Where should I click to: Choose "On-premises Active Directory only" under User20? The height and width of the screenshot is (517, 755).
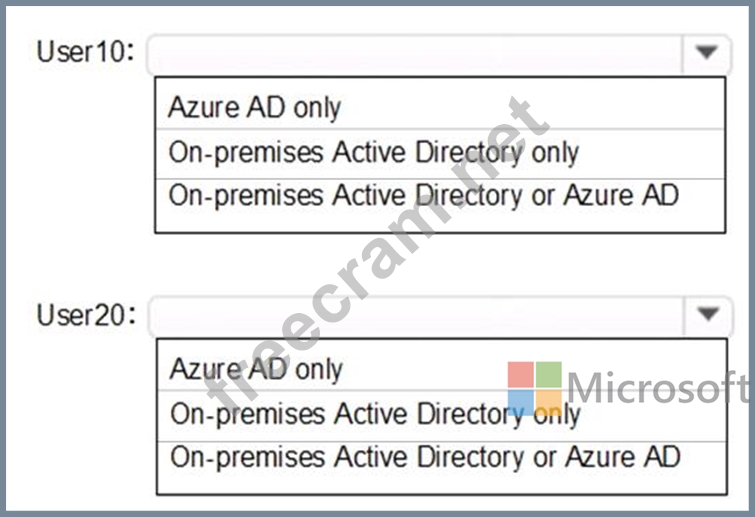(x=442, y=415)
